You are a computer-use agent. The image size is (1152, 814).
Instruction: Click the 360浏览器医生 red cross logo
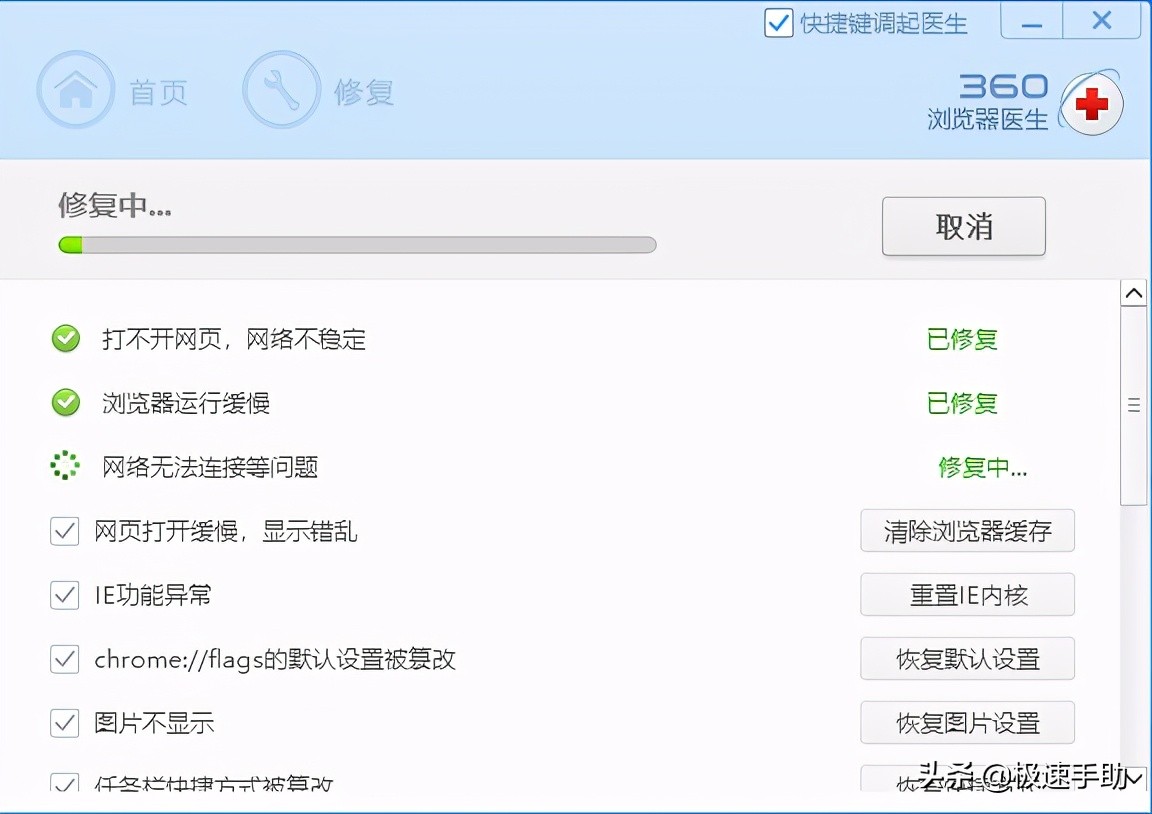[1093, 103]
